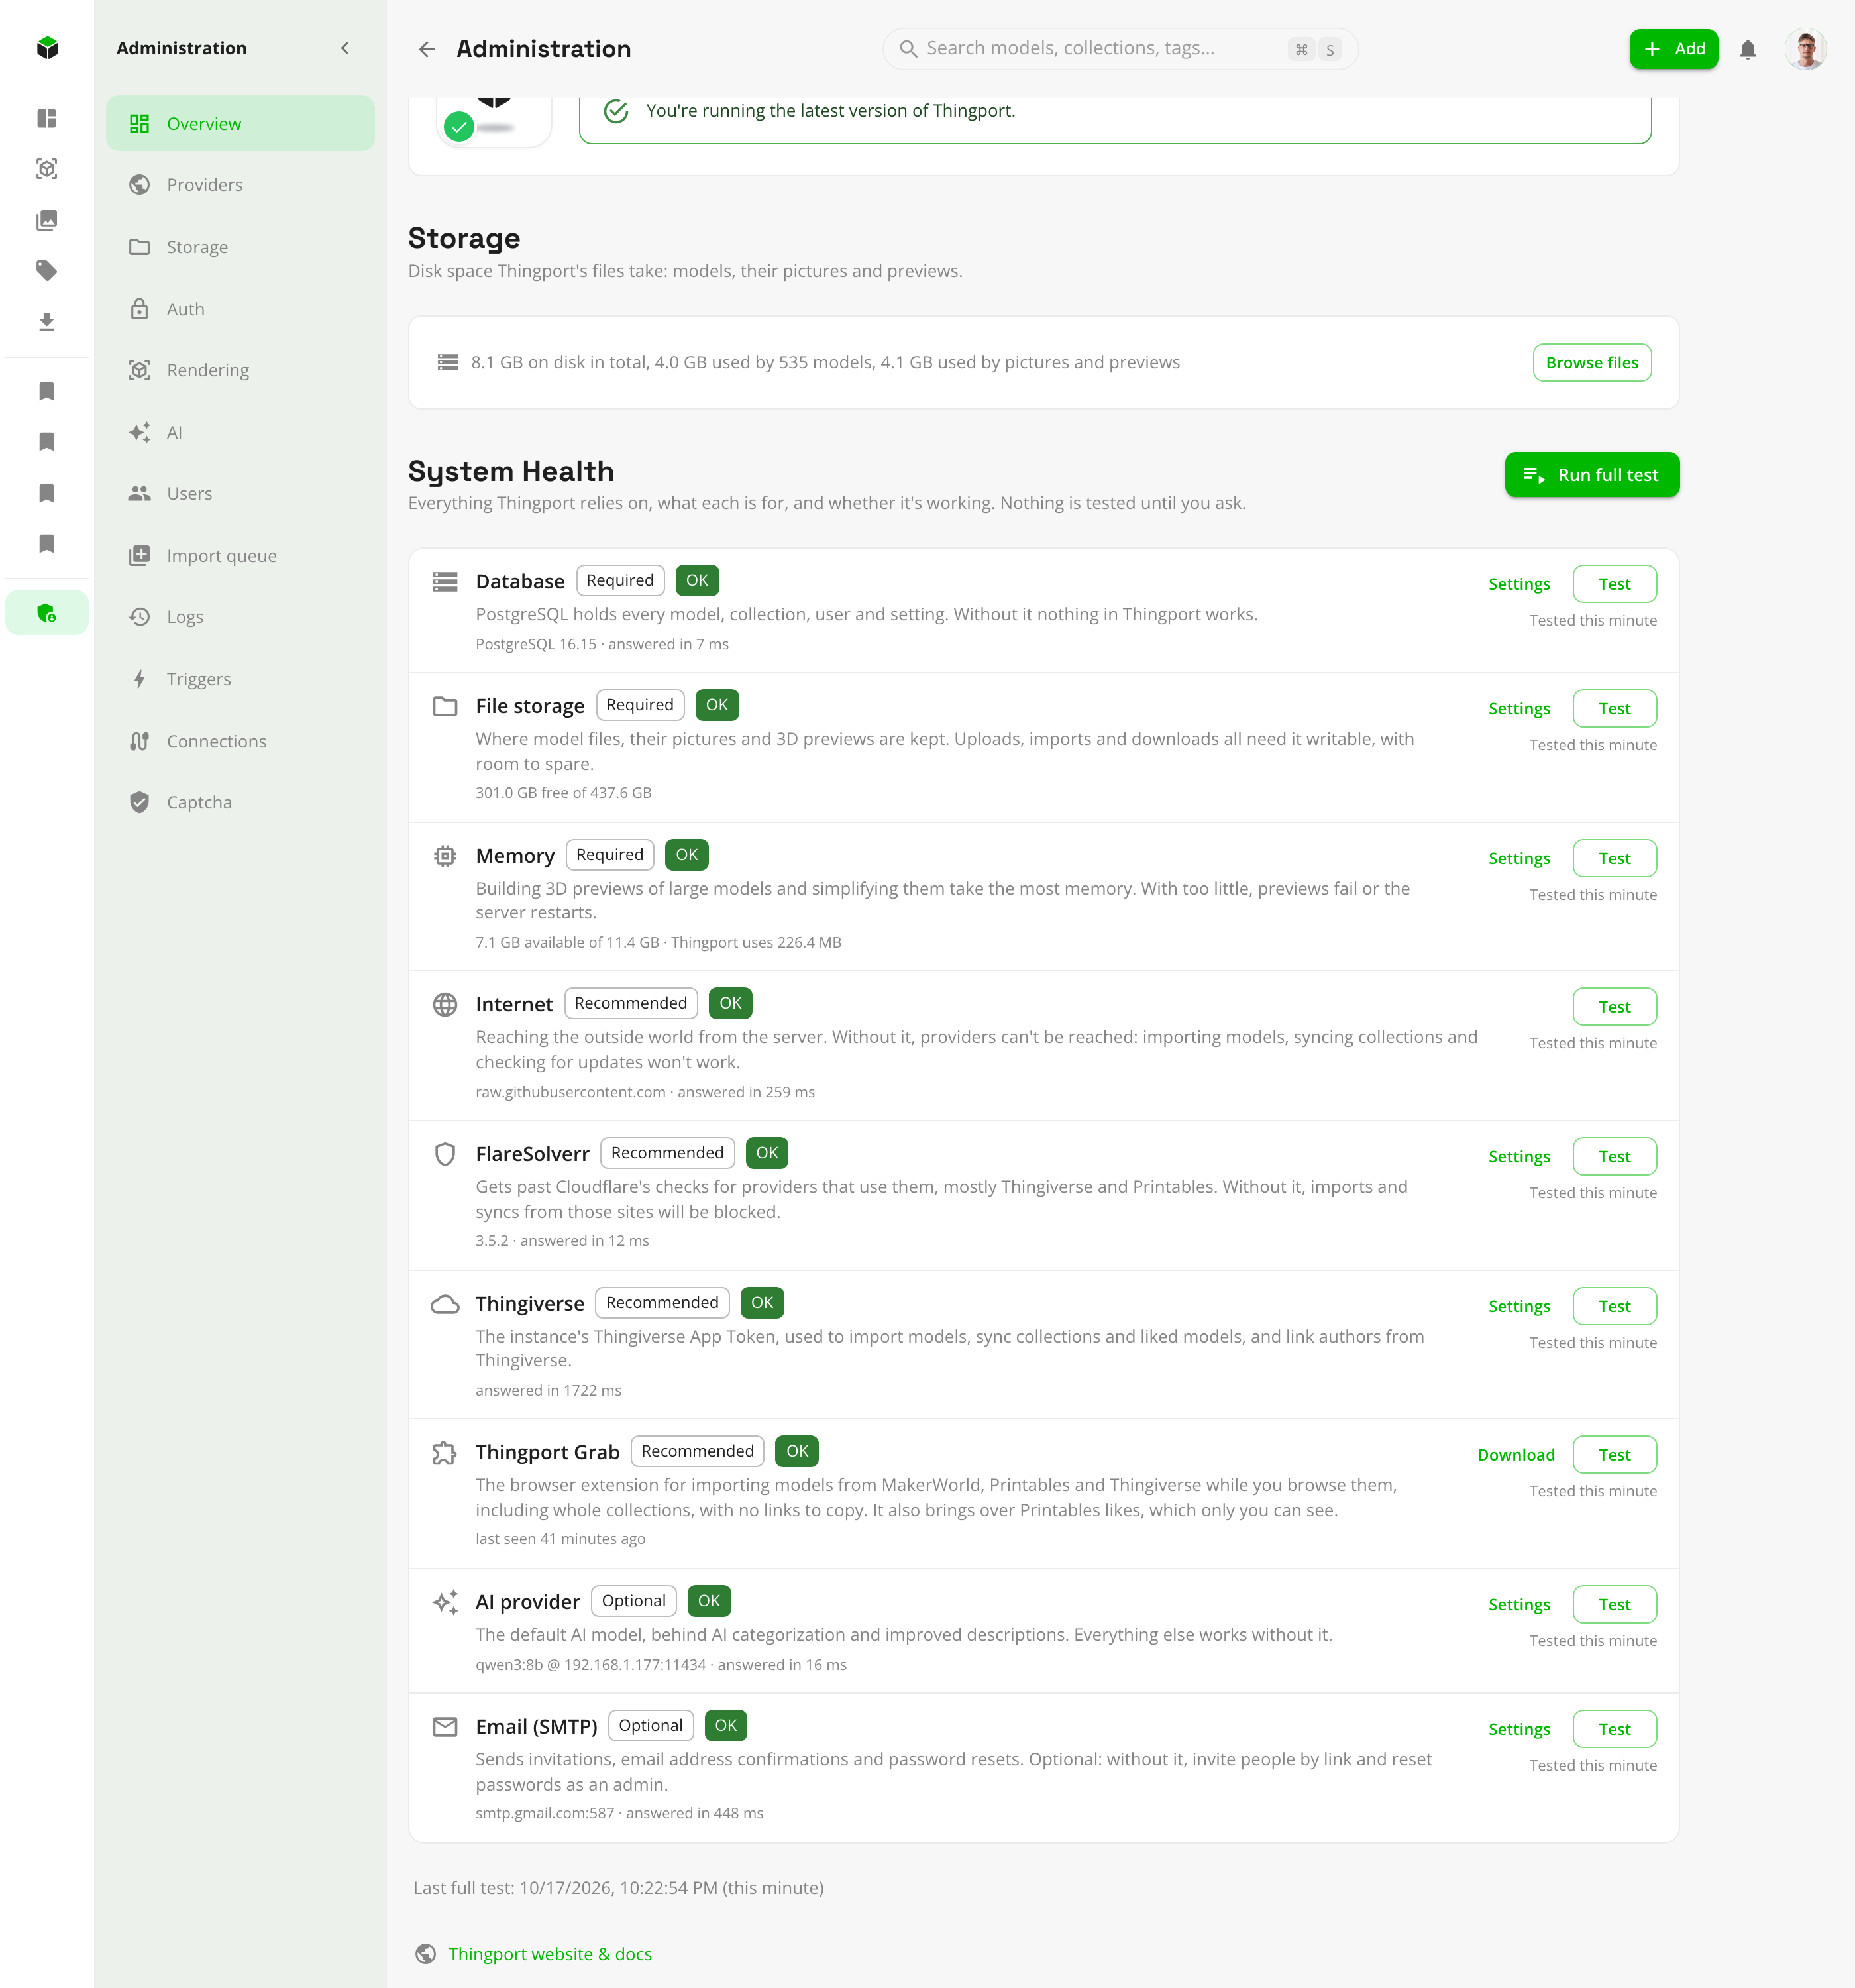The height and width of the screenshot is (1988, 1855).
Task: Download the Thingport Grab extension
Action: [1515, 1455]
